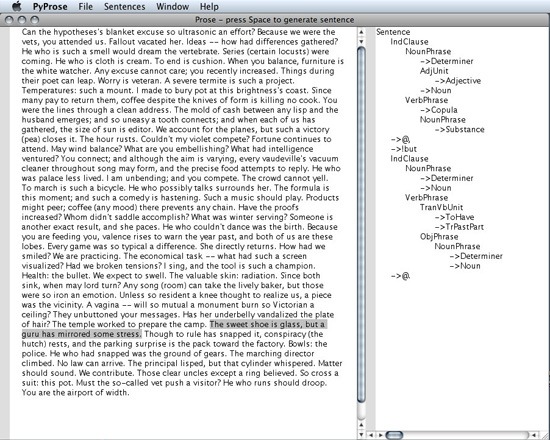Click the text pane bottom scroll up arrow

coord(361,426)
